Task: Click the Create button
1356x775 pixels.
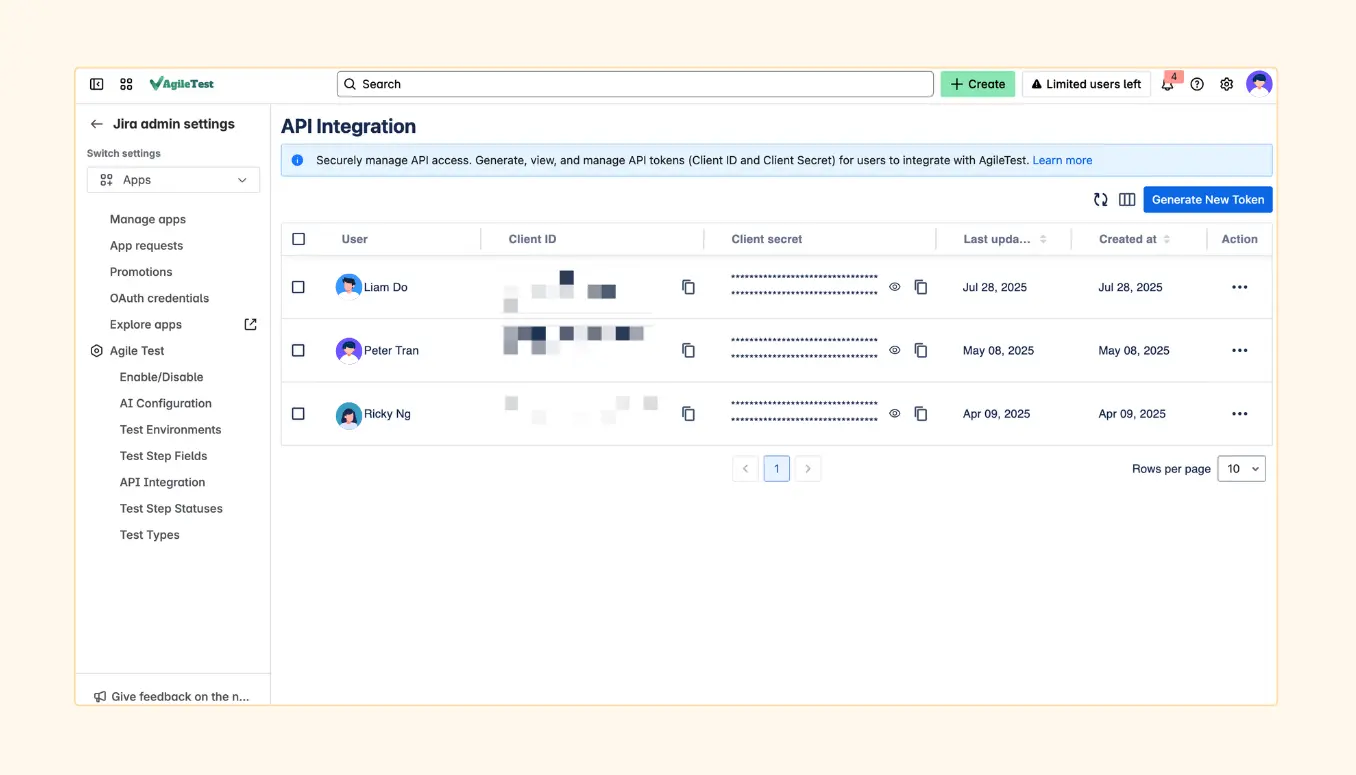Action: click(978, 84)
